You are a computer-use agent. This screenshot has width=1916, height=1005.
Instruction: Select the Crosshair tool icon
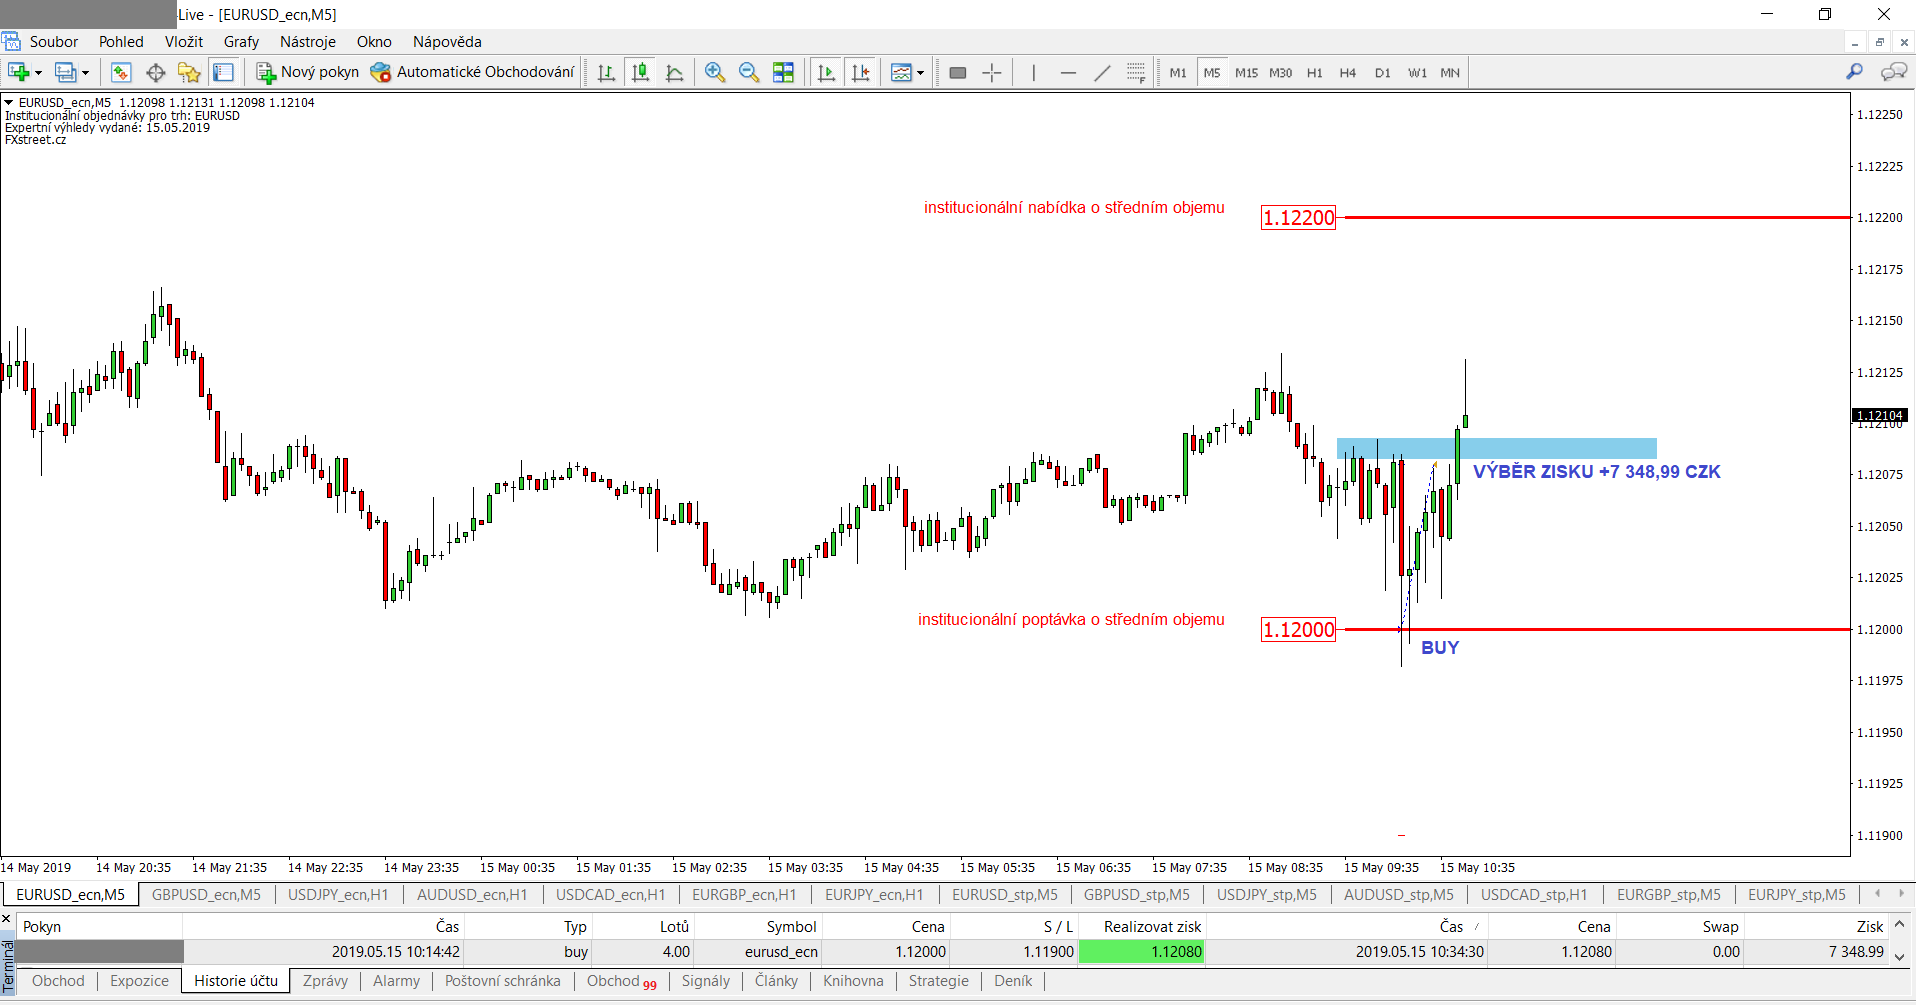click(992, 72)
